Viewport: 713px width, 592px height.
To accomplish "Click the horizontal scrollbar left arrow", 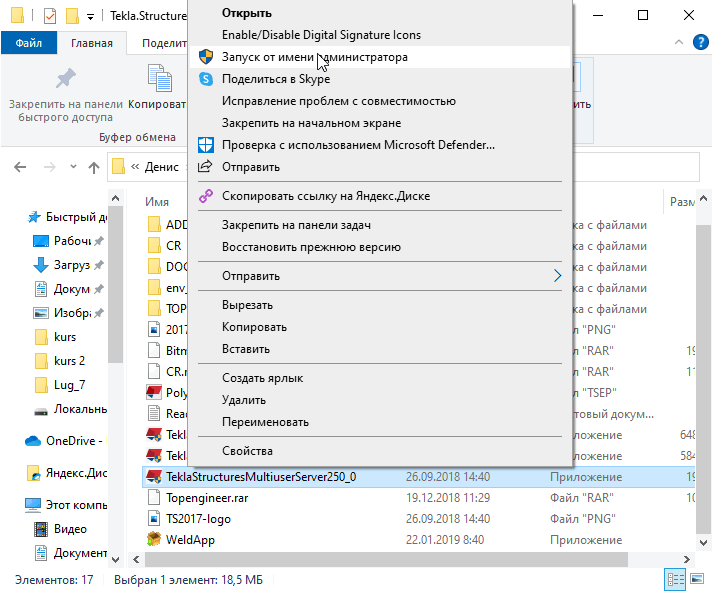I will 136,559.
